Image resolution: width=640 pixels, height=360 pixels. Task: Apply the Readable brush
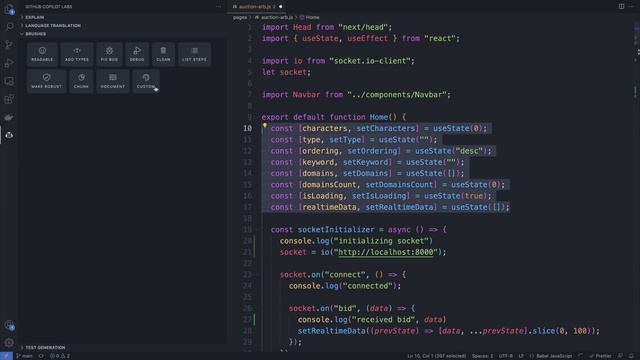(42, 54)
